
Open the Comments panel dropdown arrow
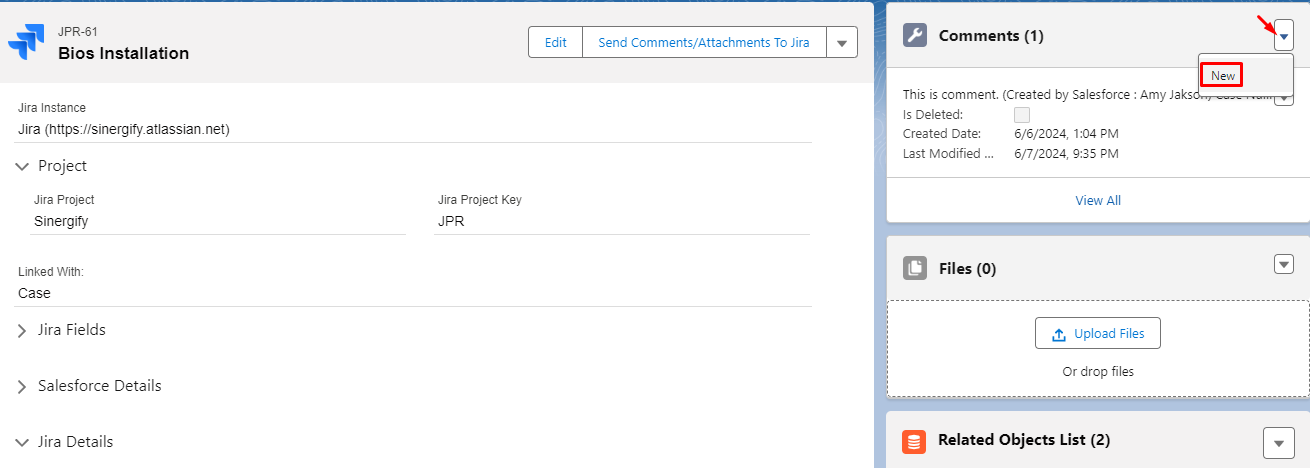click(1284, 37)
